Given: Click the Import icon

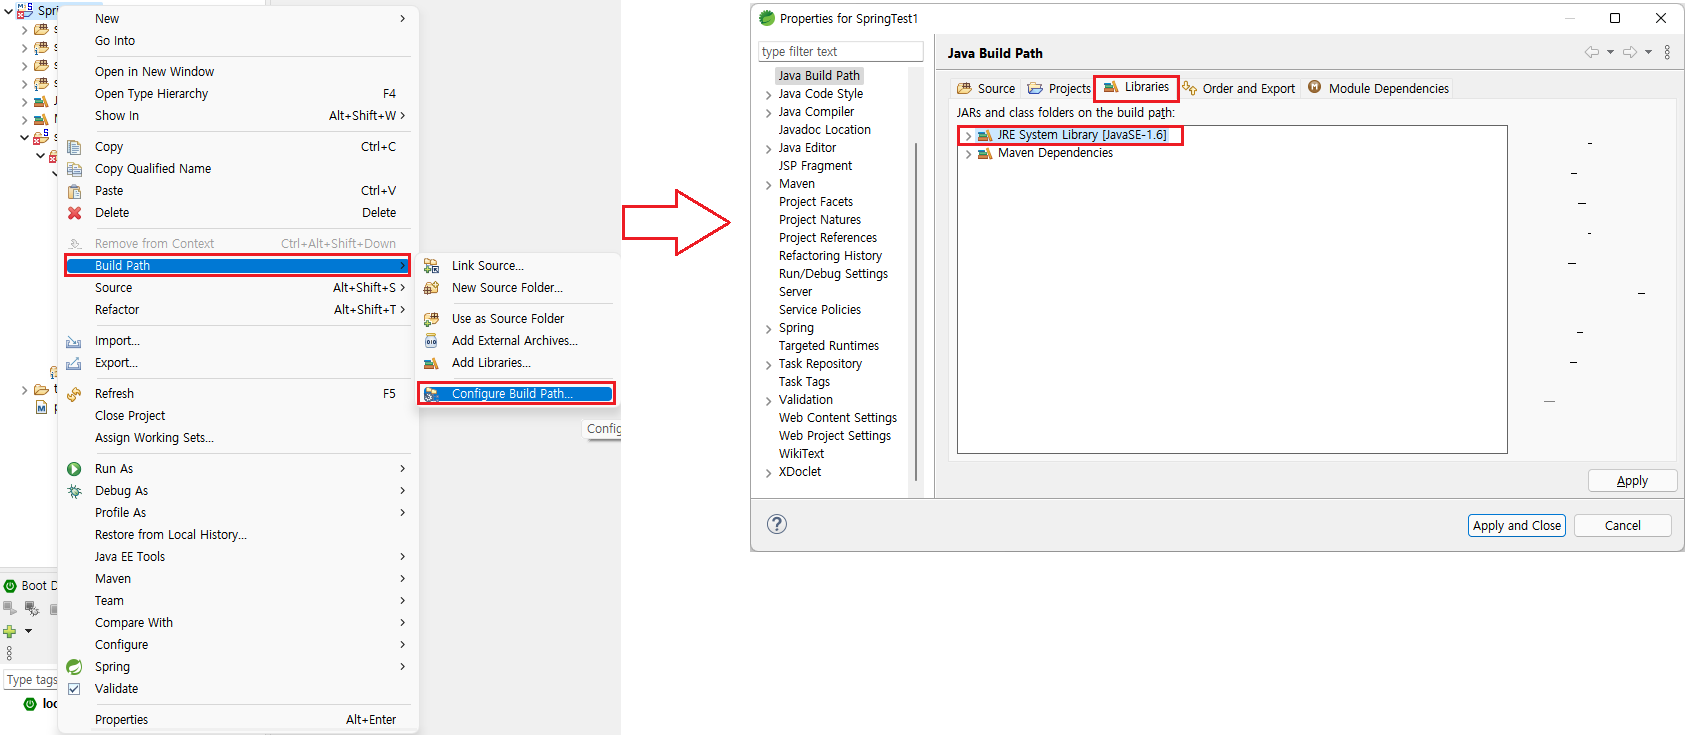Looking at the screenshot, I should pos(74,341).
